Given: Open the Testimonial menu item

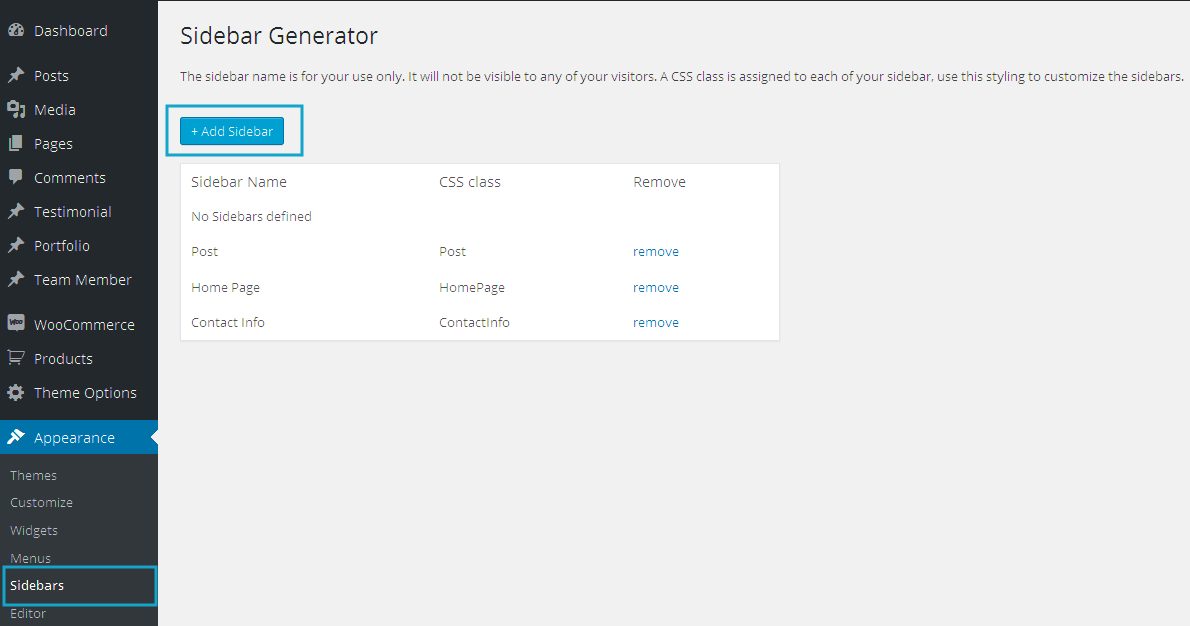Looking at the screenshot, I should (x=72, y=212).
